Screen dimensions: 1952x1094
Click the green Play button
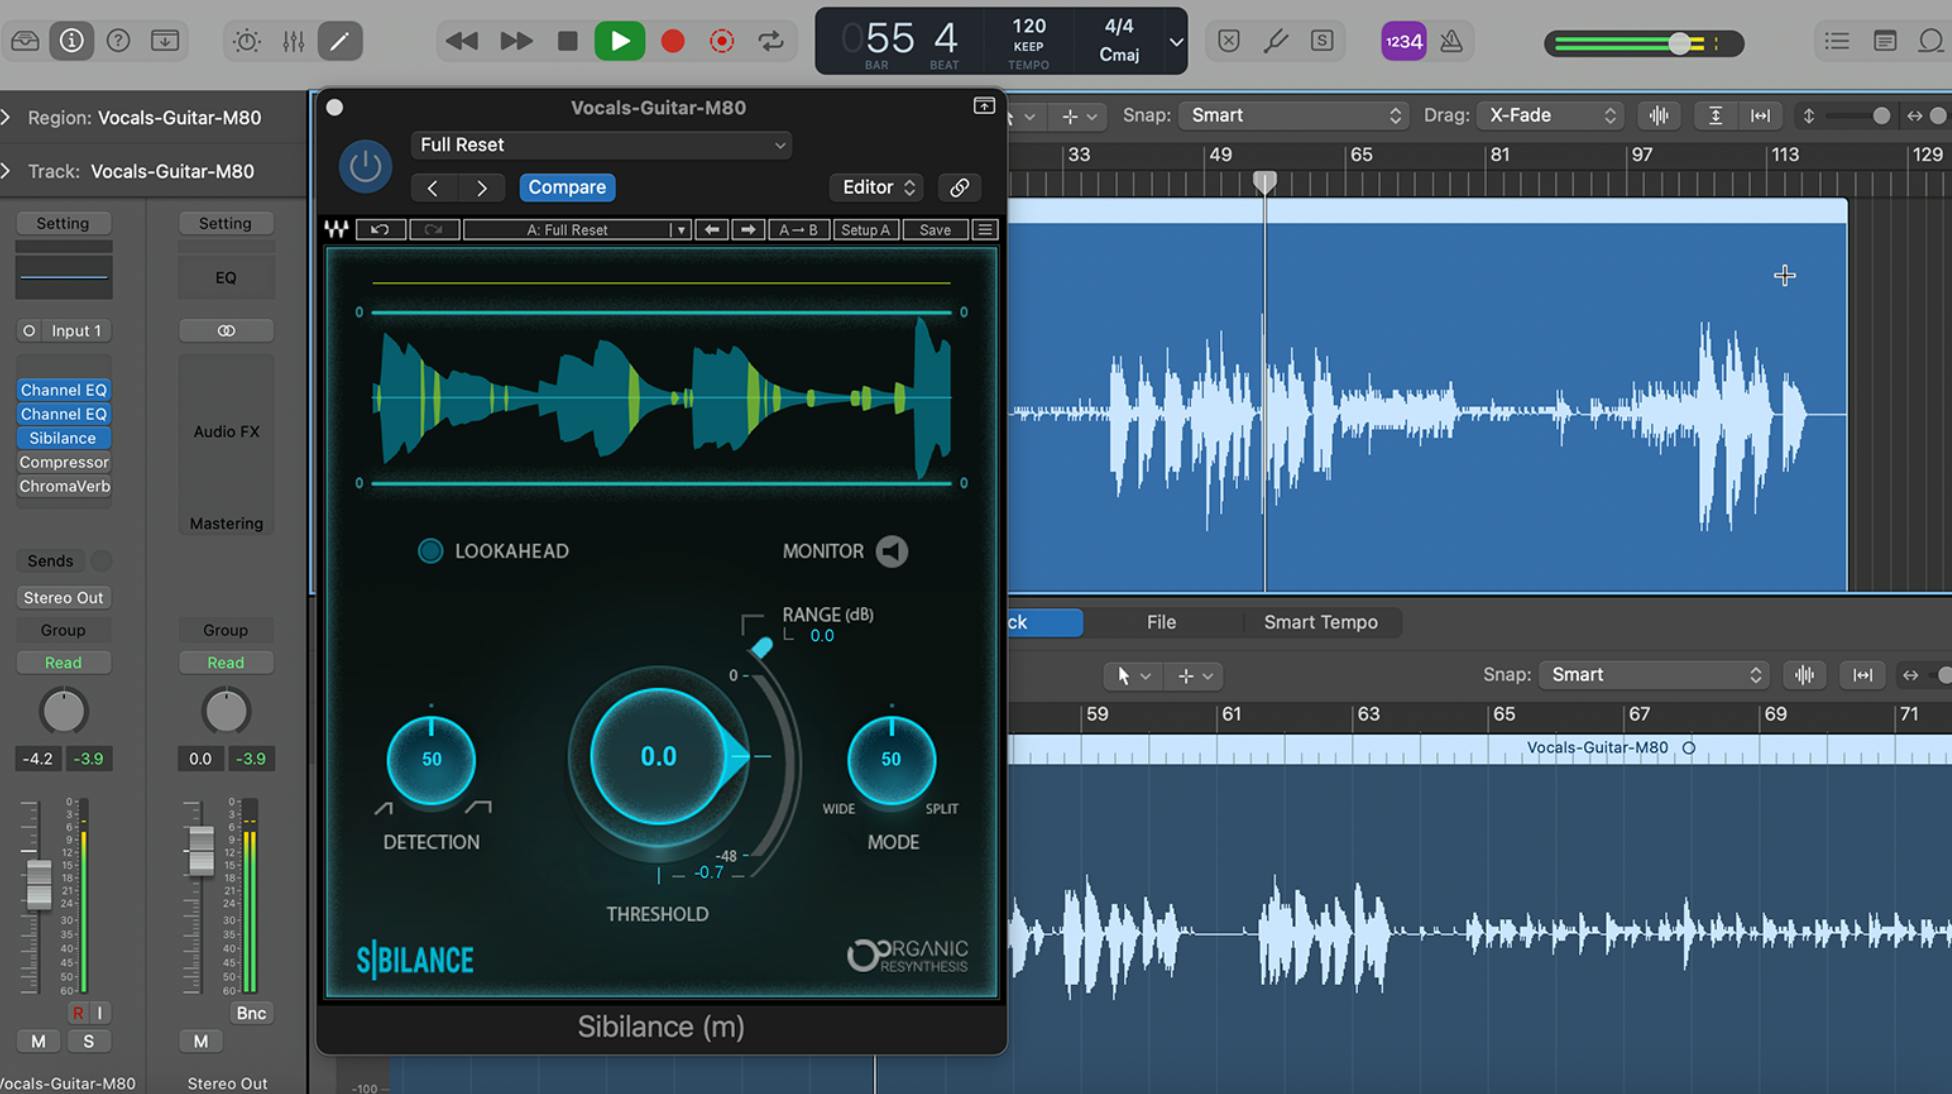coord(620,41)
